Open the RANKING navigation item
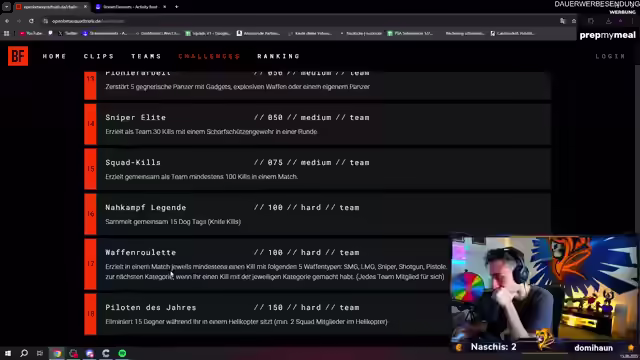This screenshot has height=360, width=640. (279, 56)
